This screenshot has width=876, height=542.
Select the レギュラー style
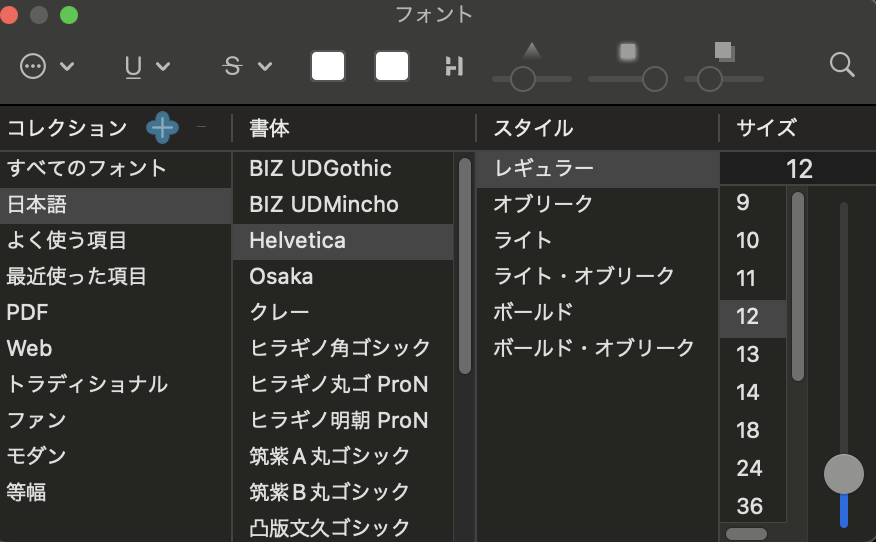(x=597, y=169)
